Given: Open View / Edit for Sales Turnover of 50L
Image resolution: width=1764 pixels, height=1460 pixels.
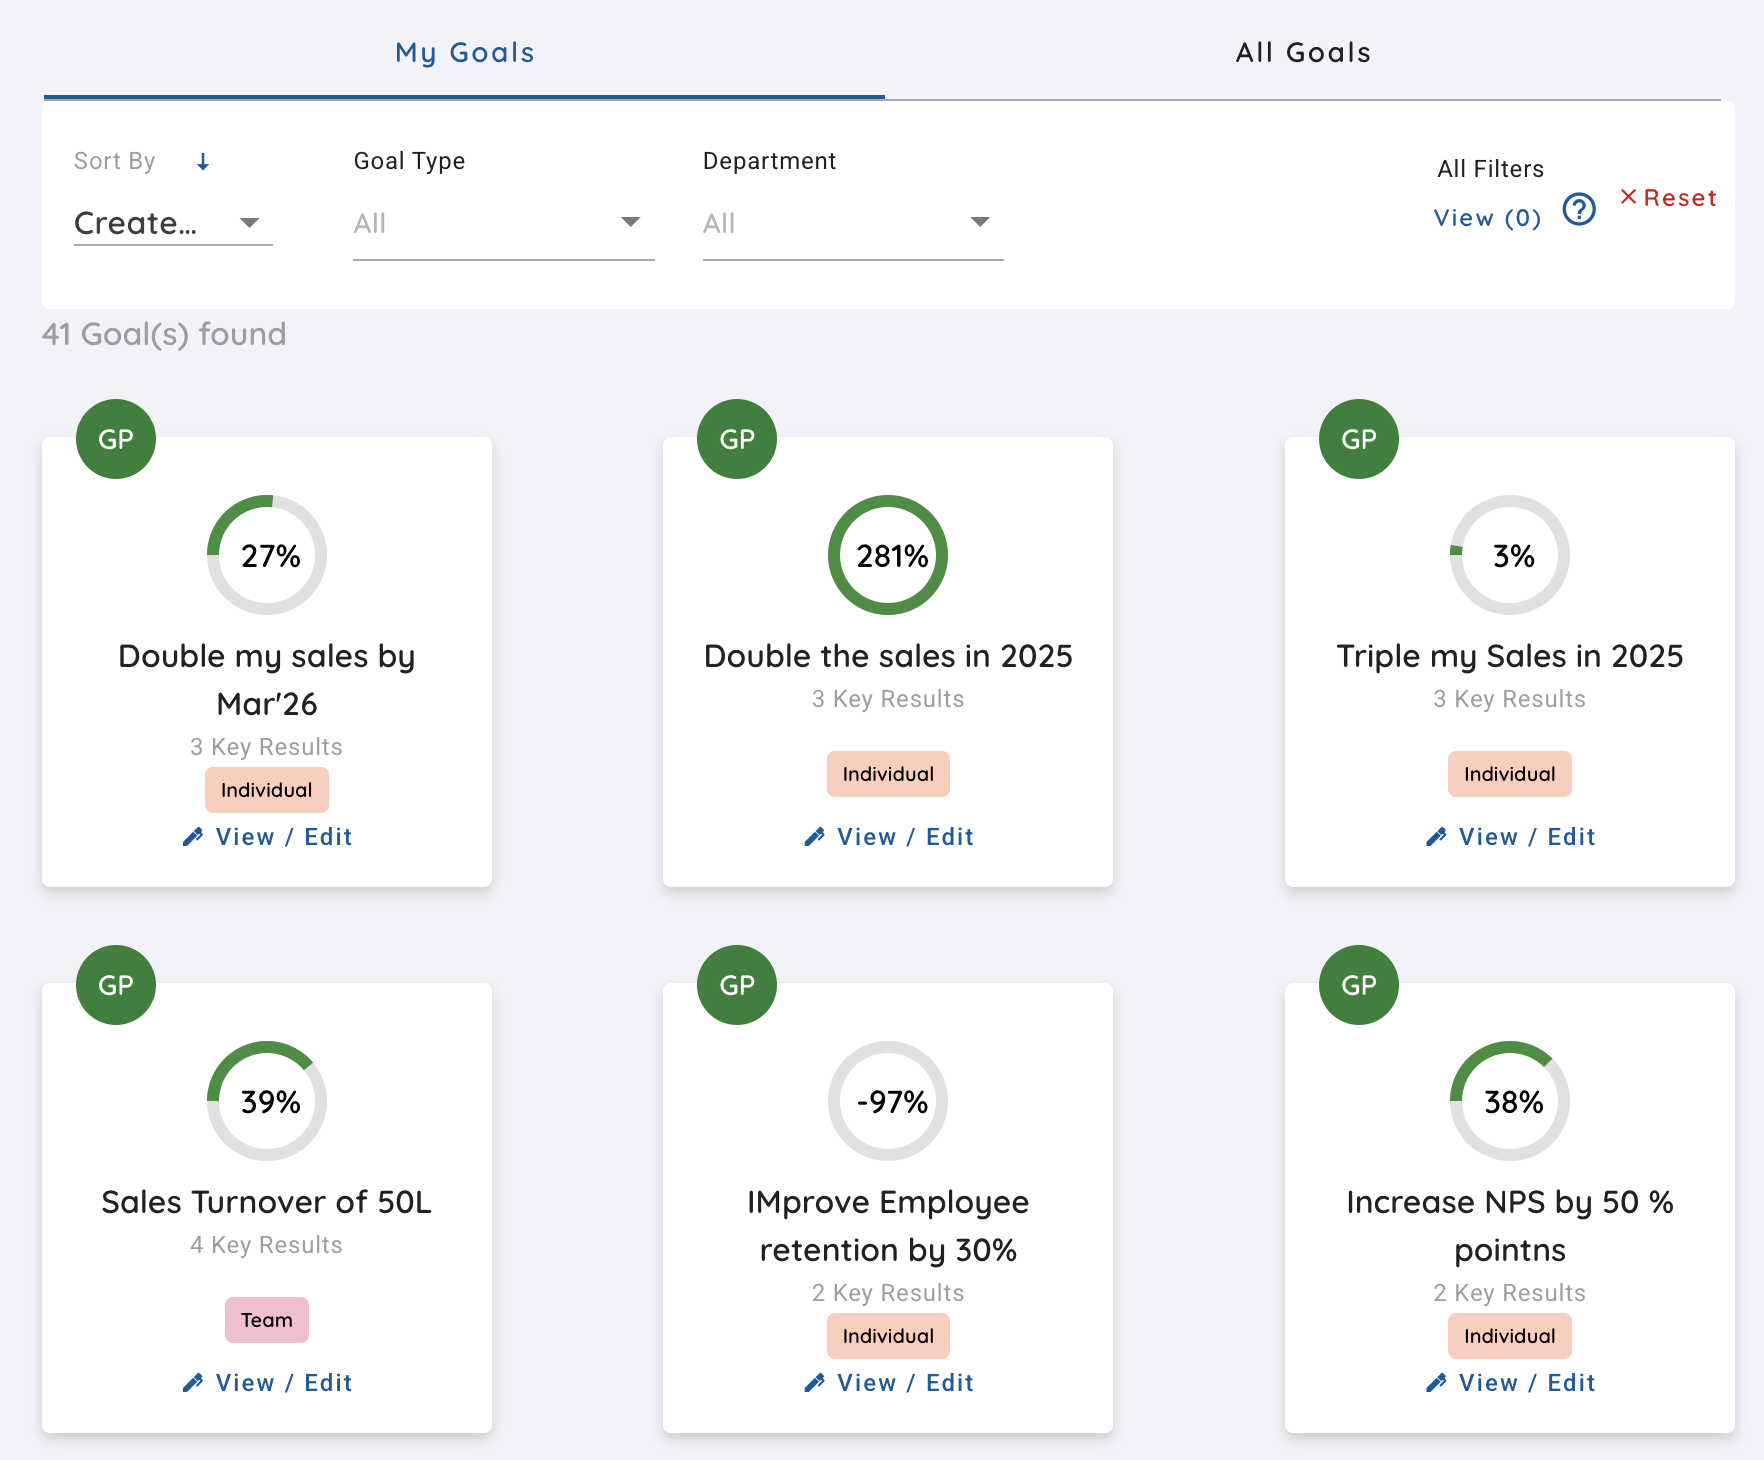Looking at the screenshot, I should (x=283, y=1383).
